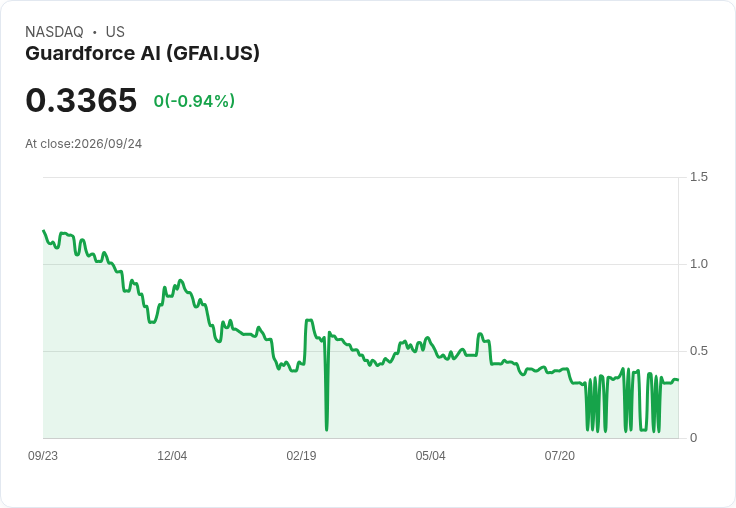Click the Guardforce AI (GFAI.US) title
Viewport: 736px width, 508px height.
[x=142, y=53]
